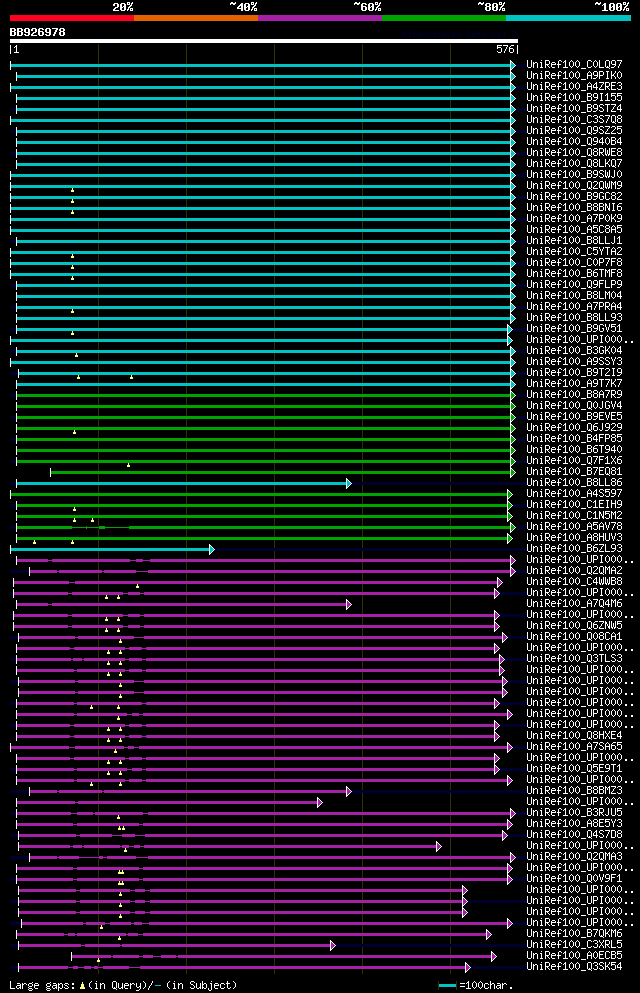Click the green alignment bar for A5AV78

266,527
